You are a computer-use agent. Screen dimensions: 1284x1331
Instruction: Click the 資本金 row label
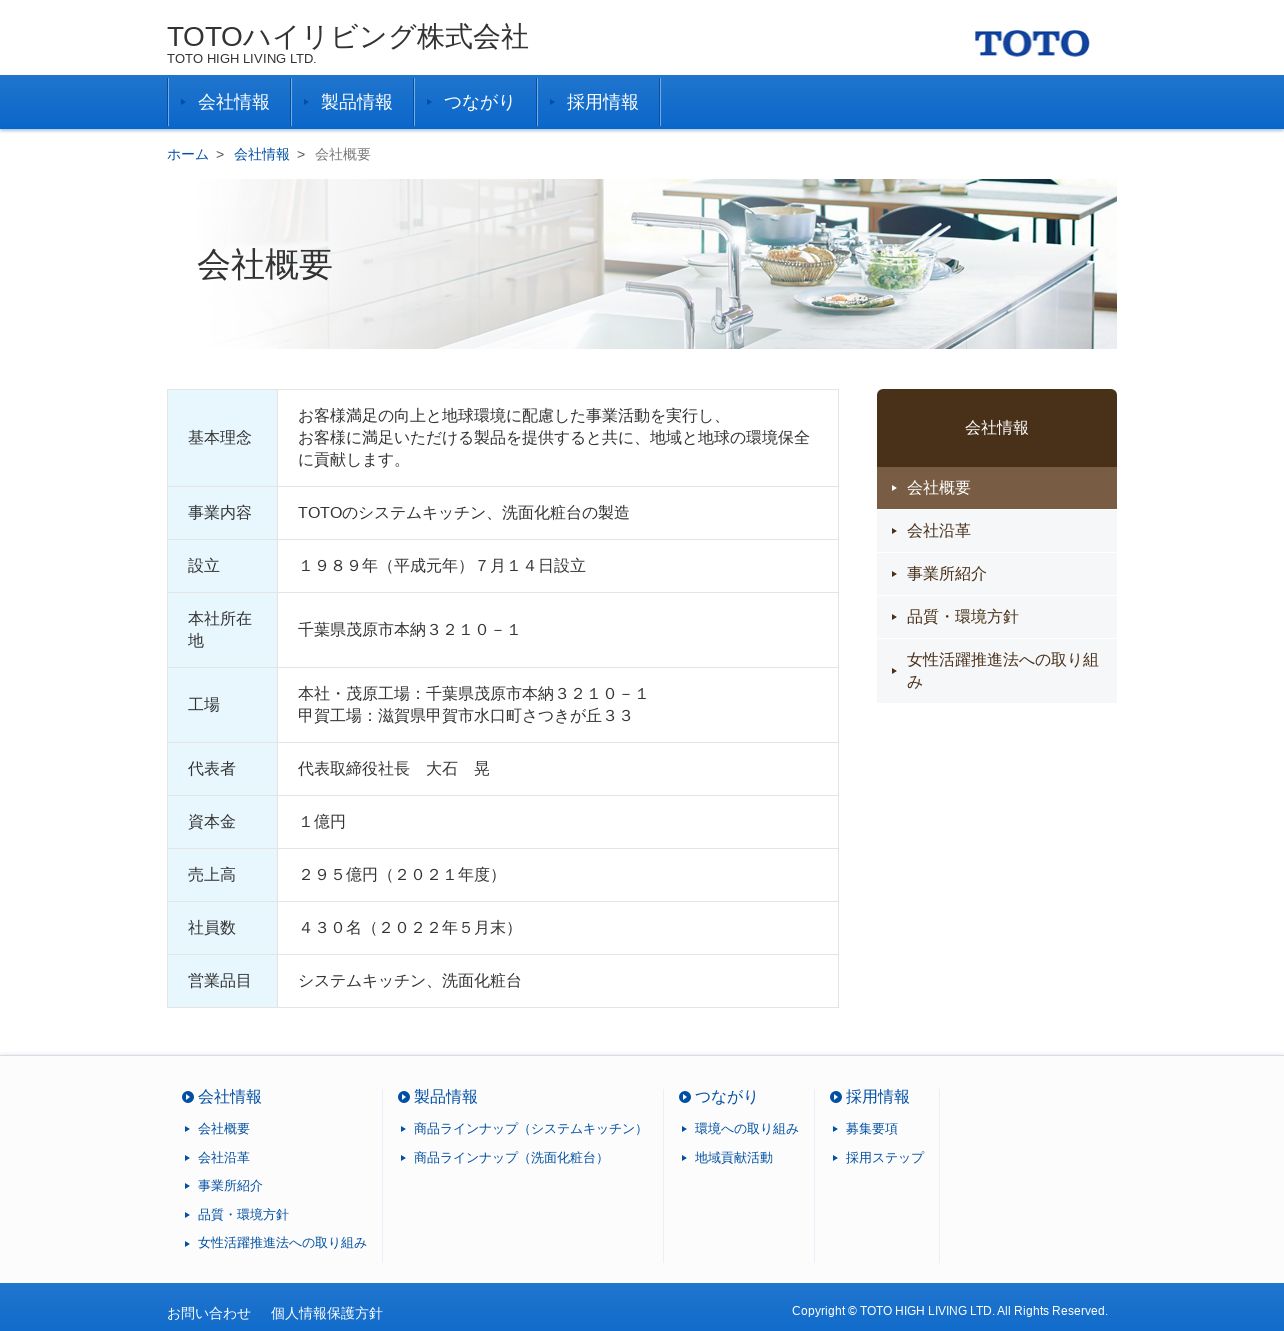[222, 822]
